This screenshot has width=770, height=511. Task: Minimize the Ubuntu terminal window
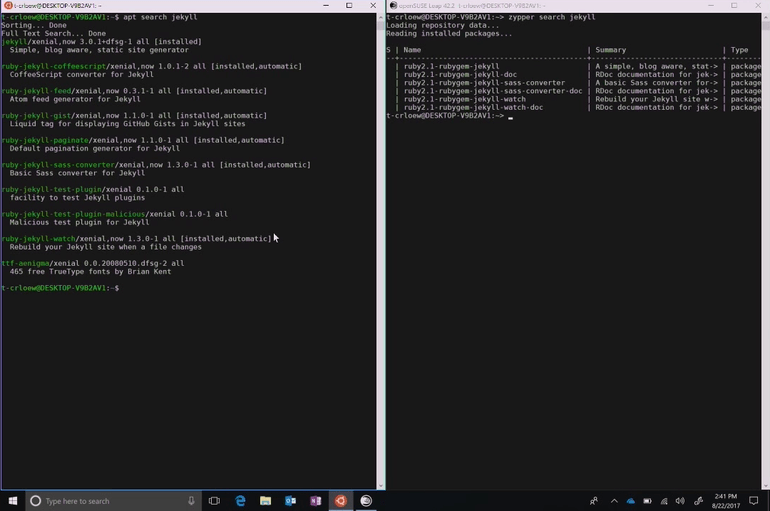(326, 5)
